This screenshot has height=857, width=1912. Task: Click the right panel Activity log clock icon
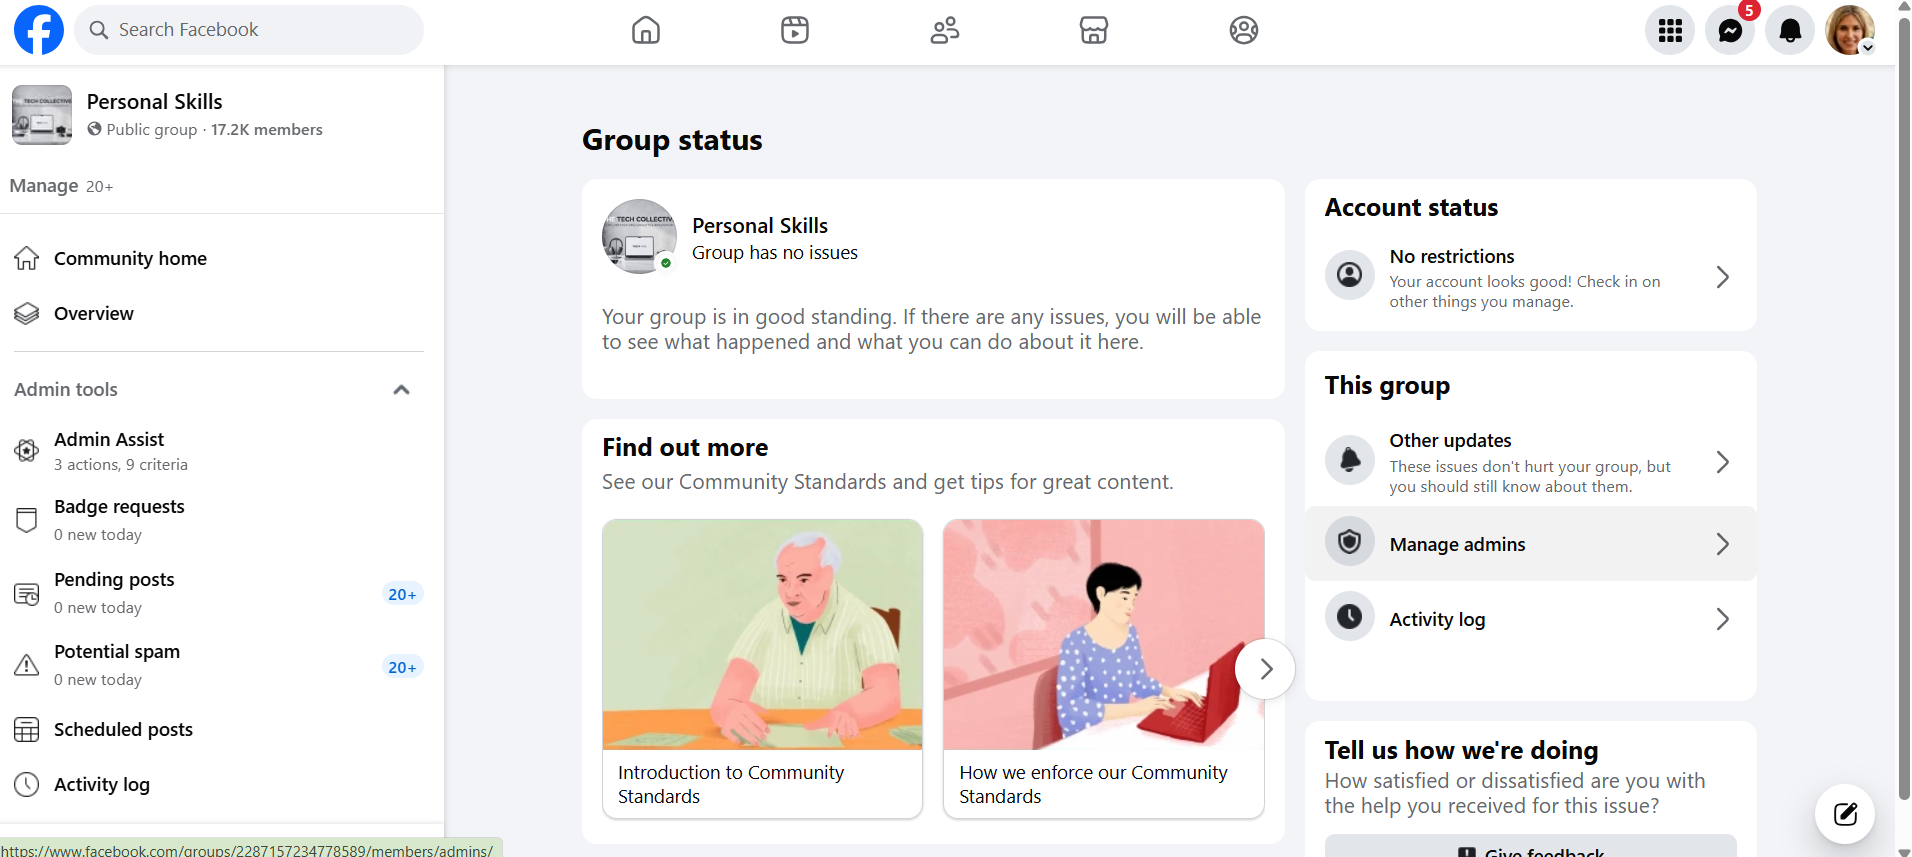click(x=1350, y=616)
